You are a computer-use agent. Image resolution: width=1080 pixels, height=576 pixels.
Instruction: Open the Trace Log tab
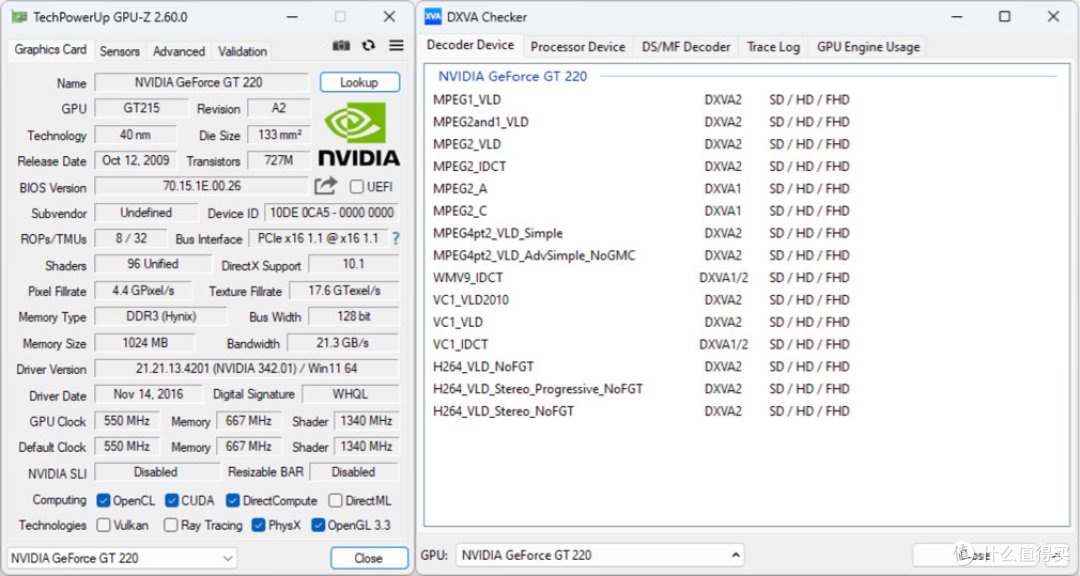[773, 47]
